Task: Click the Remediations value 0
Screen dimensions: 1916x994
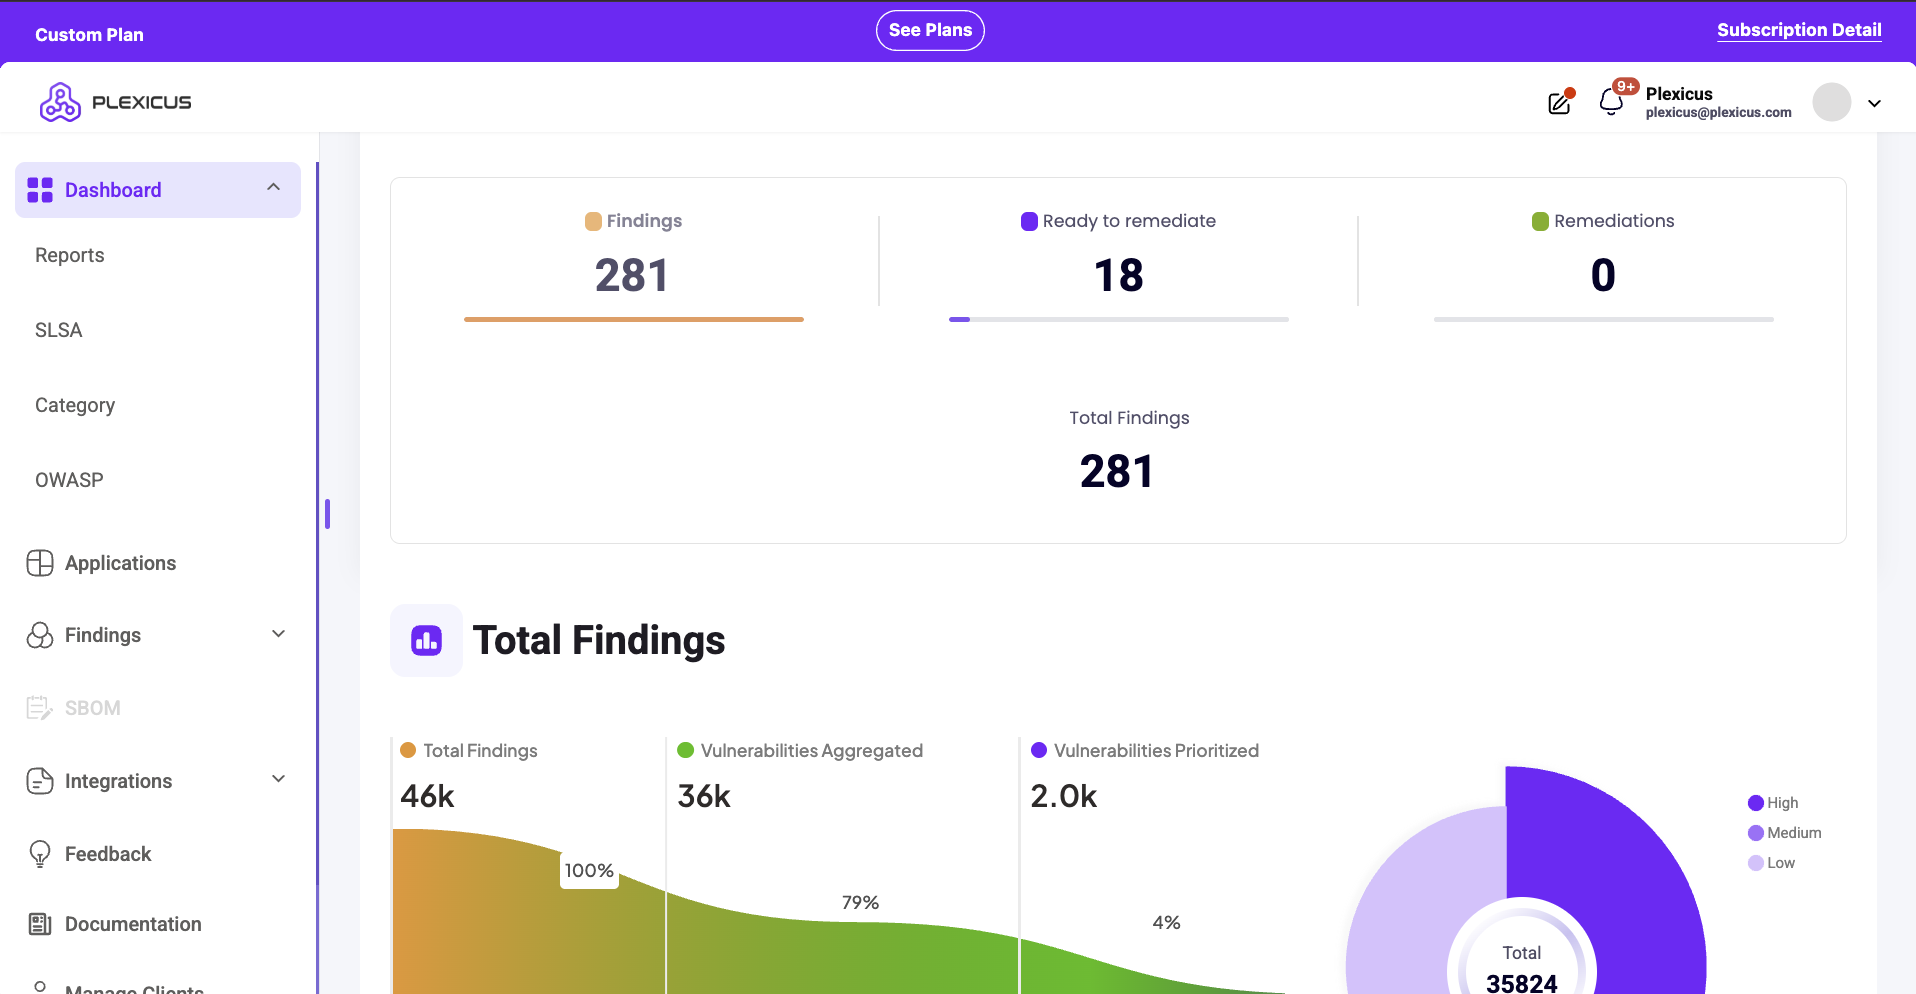Action: (x=1603, y=276)
